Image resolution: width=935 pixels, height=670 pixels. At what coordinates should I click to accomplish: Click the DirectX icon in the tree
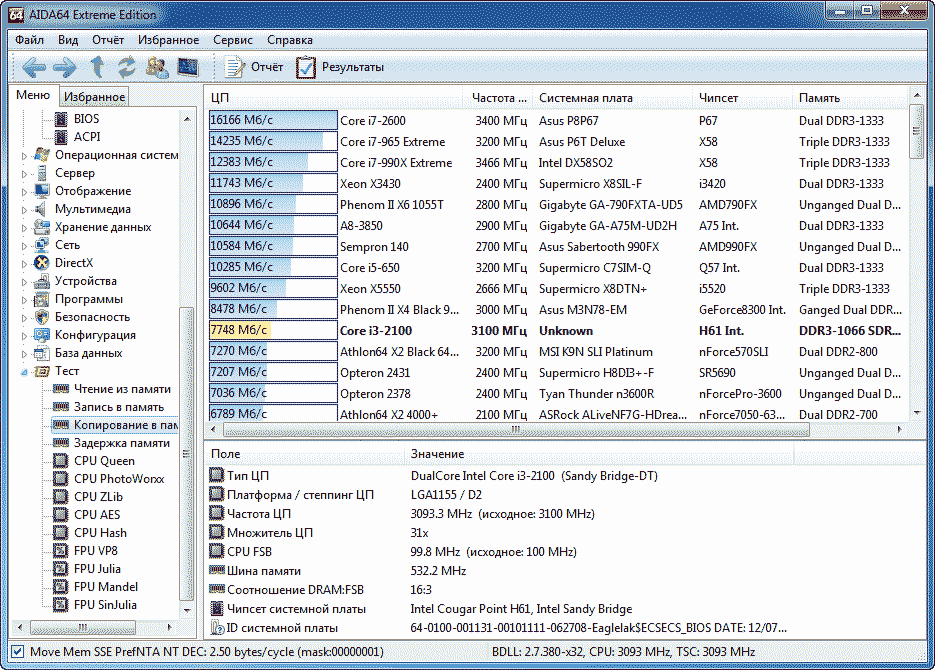click(41, 262)
